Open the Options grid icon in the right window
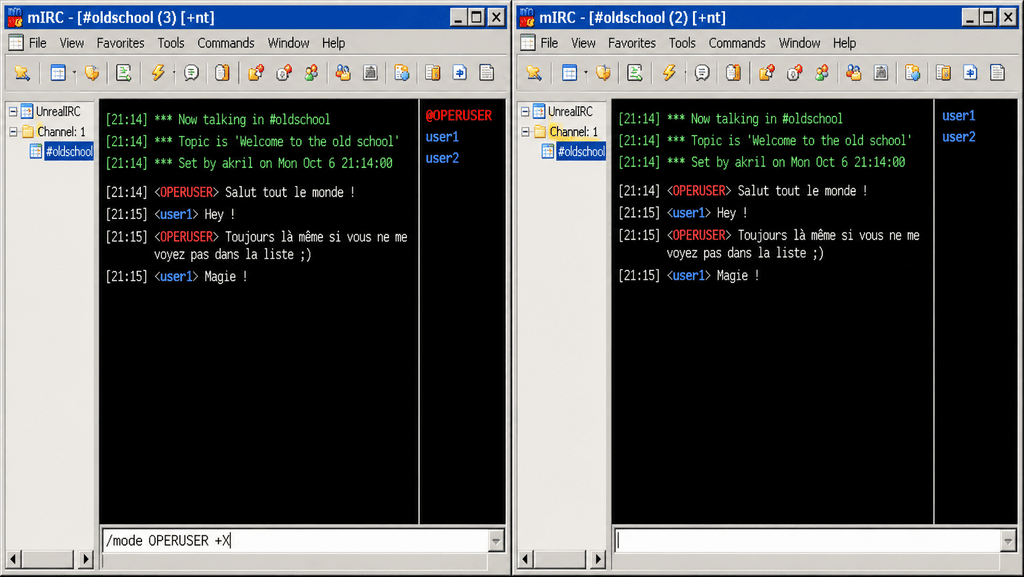Screen dimensions: 1024x577 click(569, 72)
